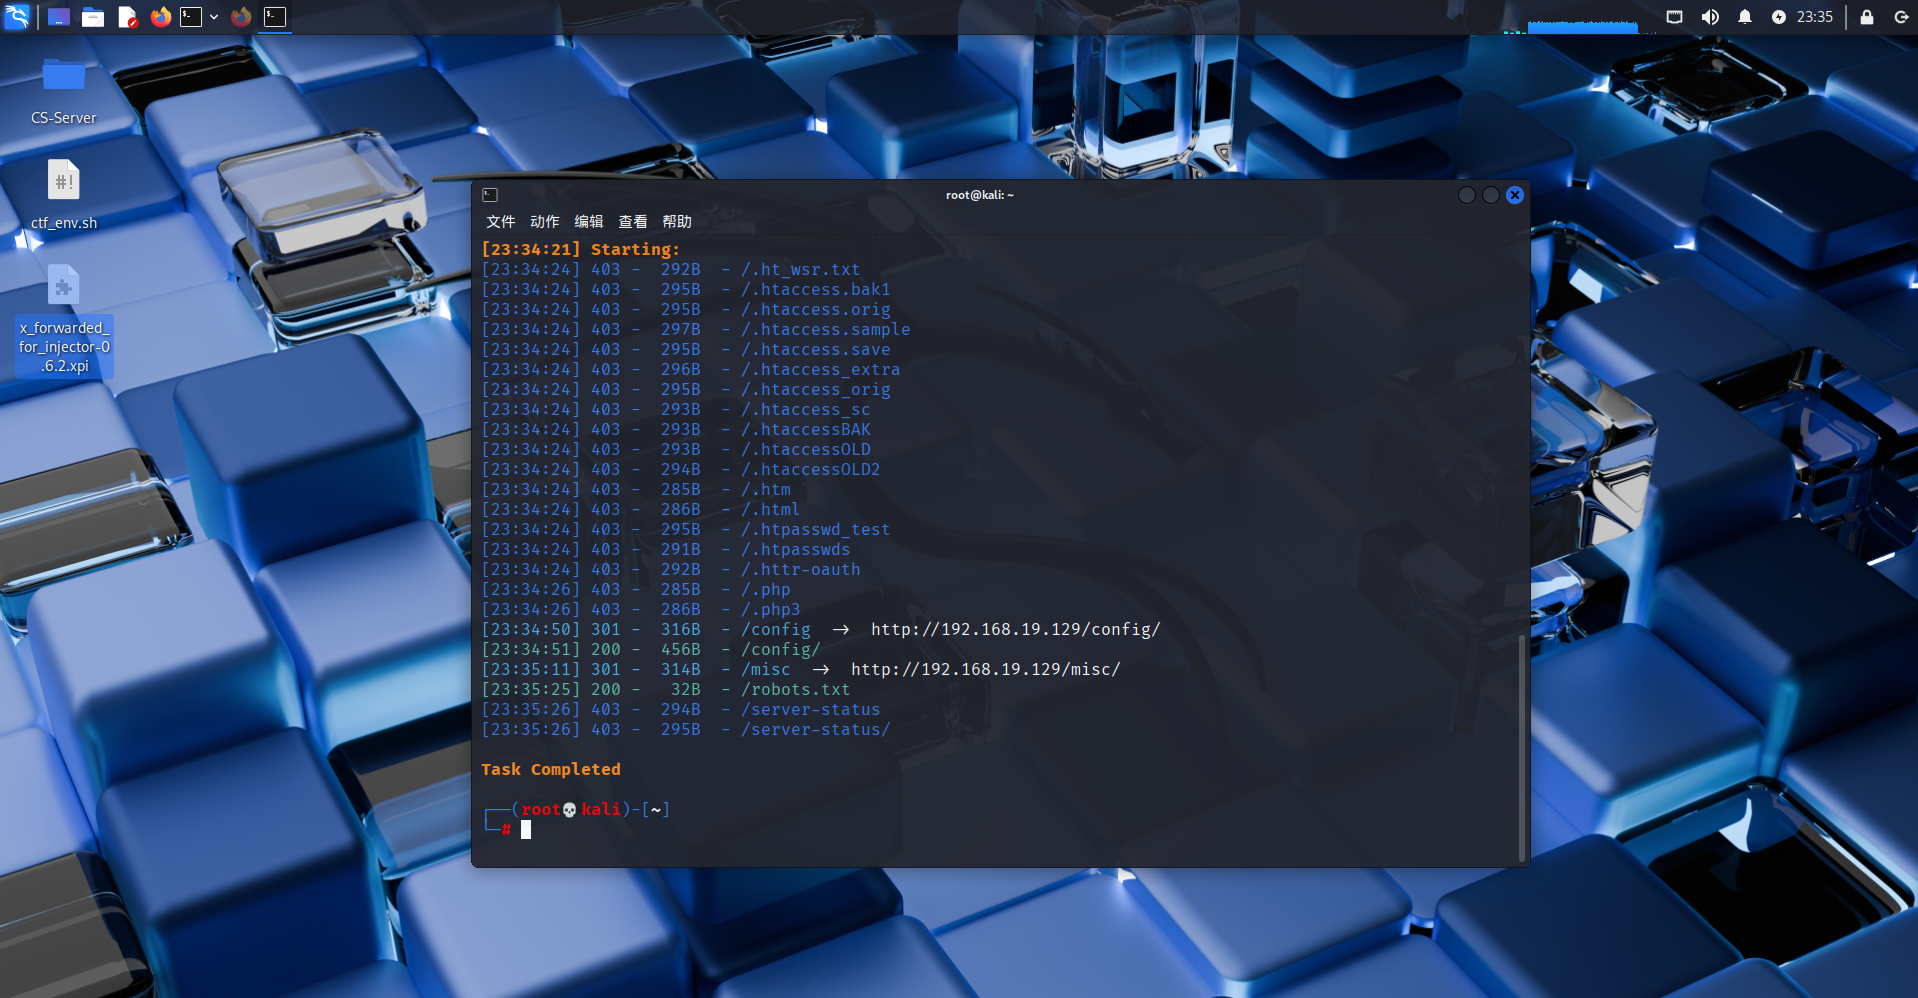Open the 动作 menu in terminal
This screenshot has height=998, width=1918.
[x=544, y=222]
